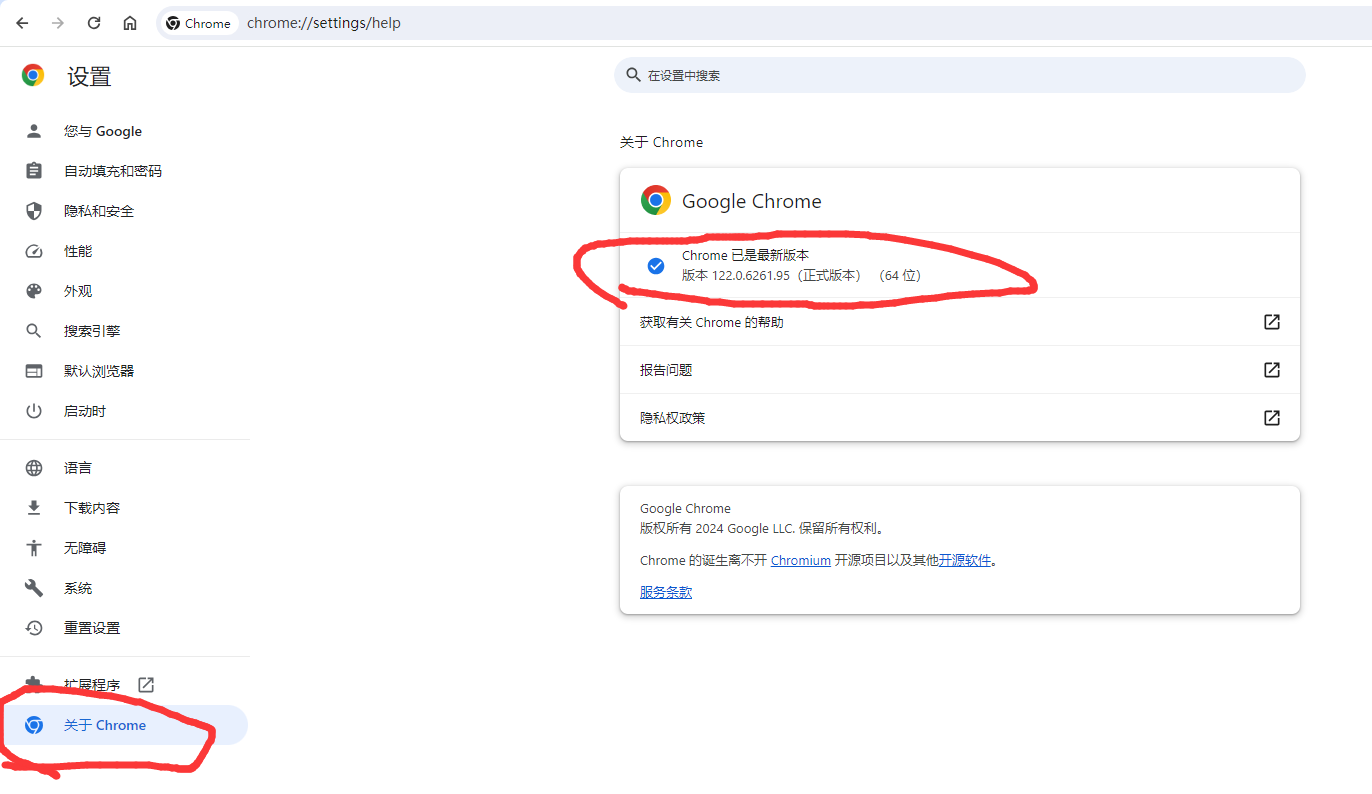Image resolution: width=1372 pixels, height=794 pixels.
Task: Click the magnifier icon for 搜索引擎
Action: click(x=34, y=331)
